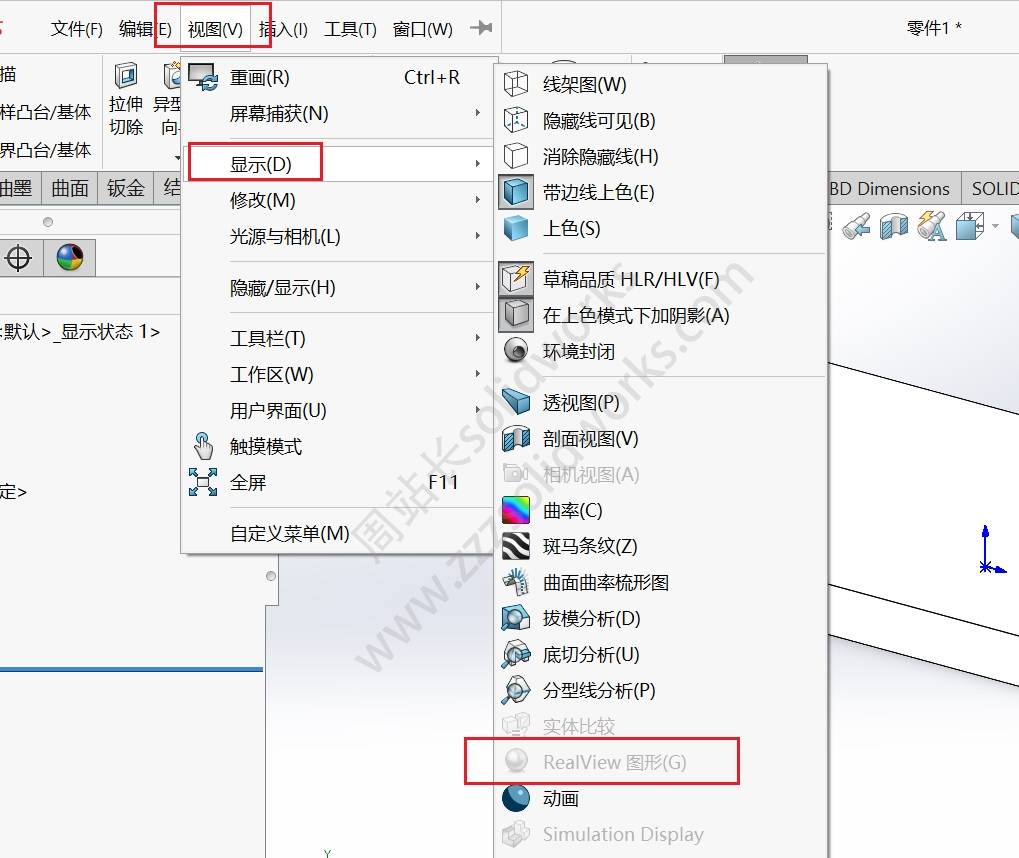The height and width of the screenshot is (858, 1019).
Task: Toggle Section View (剖面视图)
Action: [660, 439]
